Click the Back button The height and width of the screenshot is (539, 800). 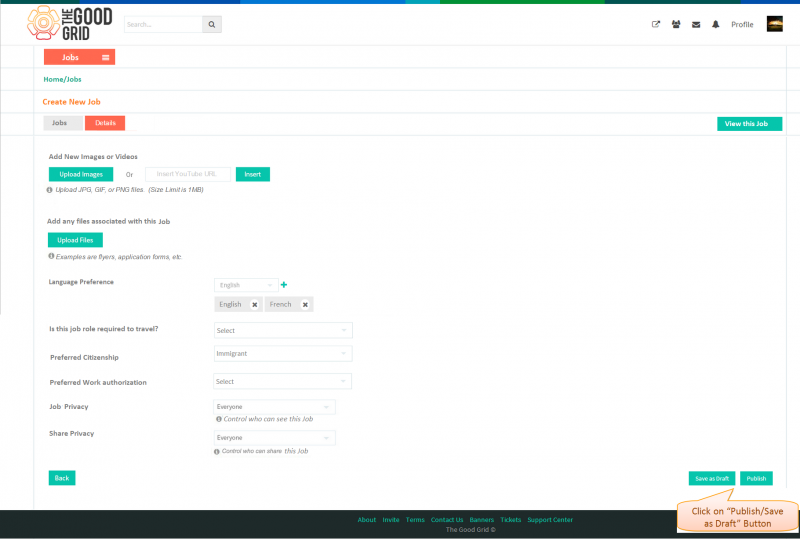point(62,478)
